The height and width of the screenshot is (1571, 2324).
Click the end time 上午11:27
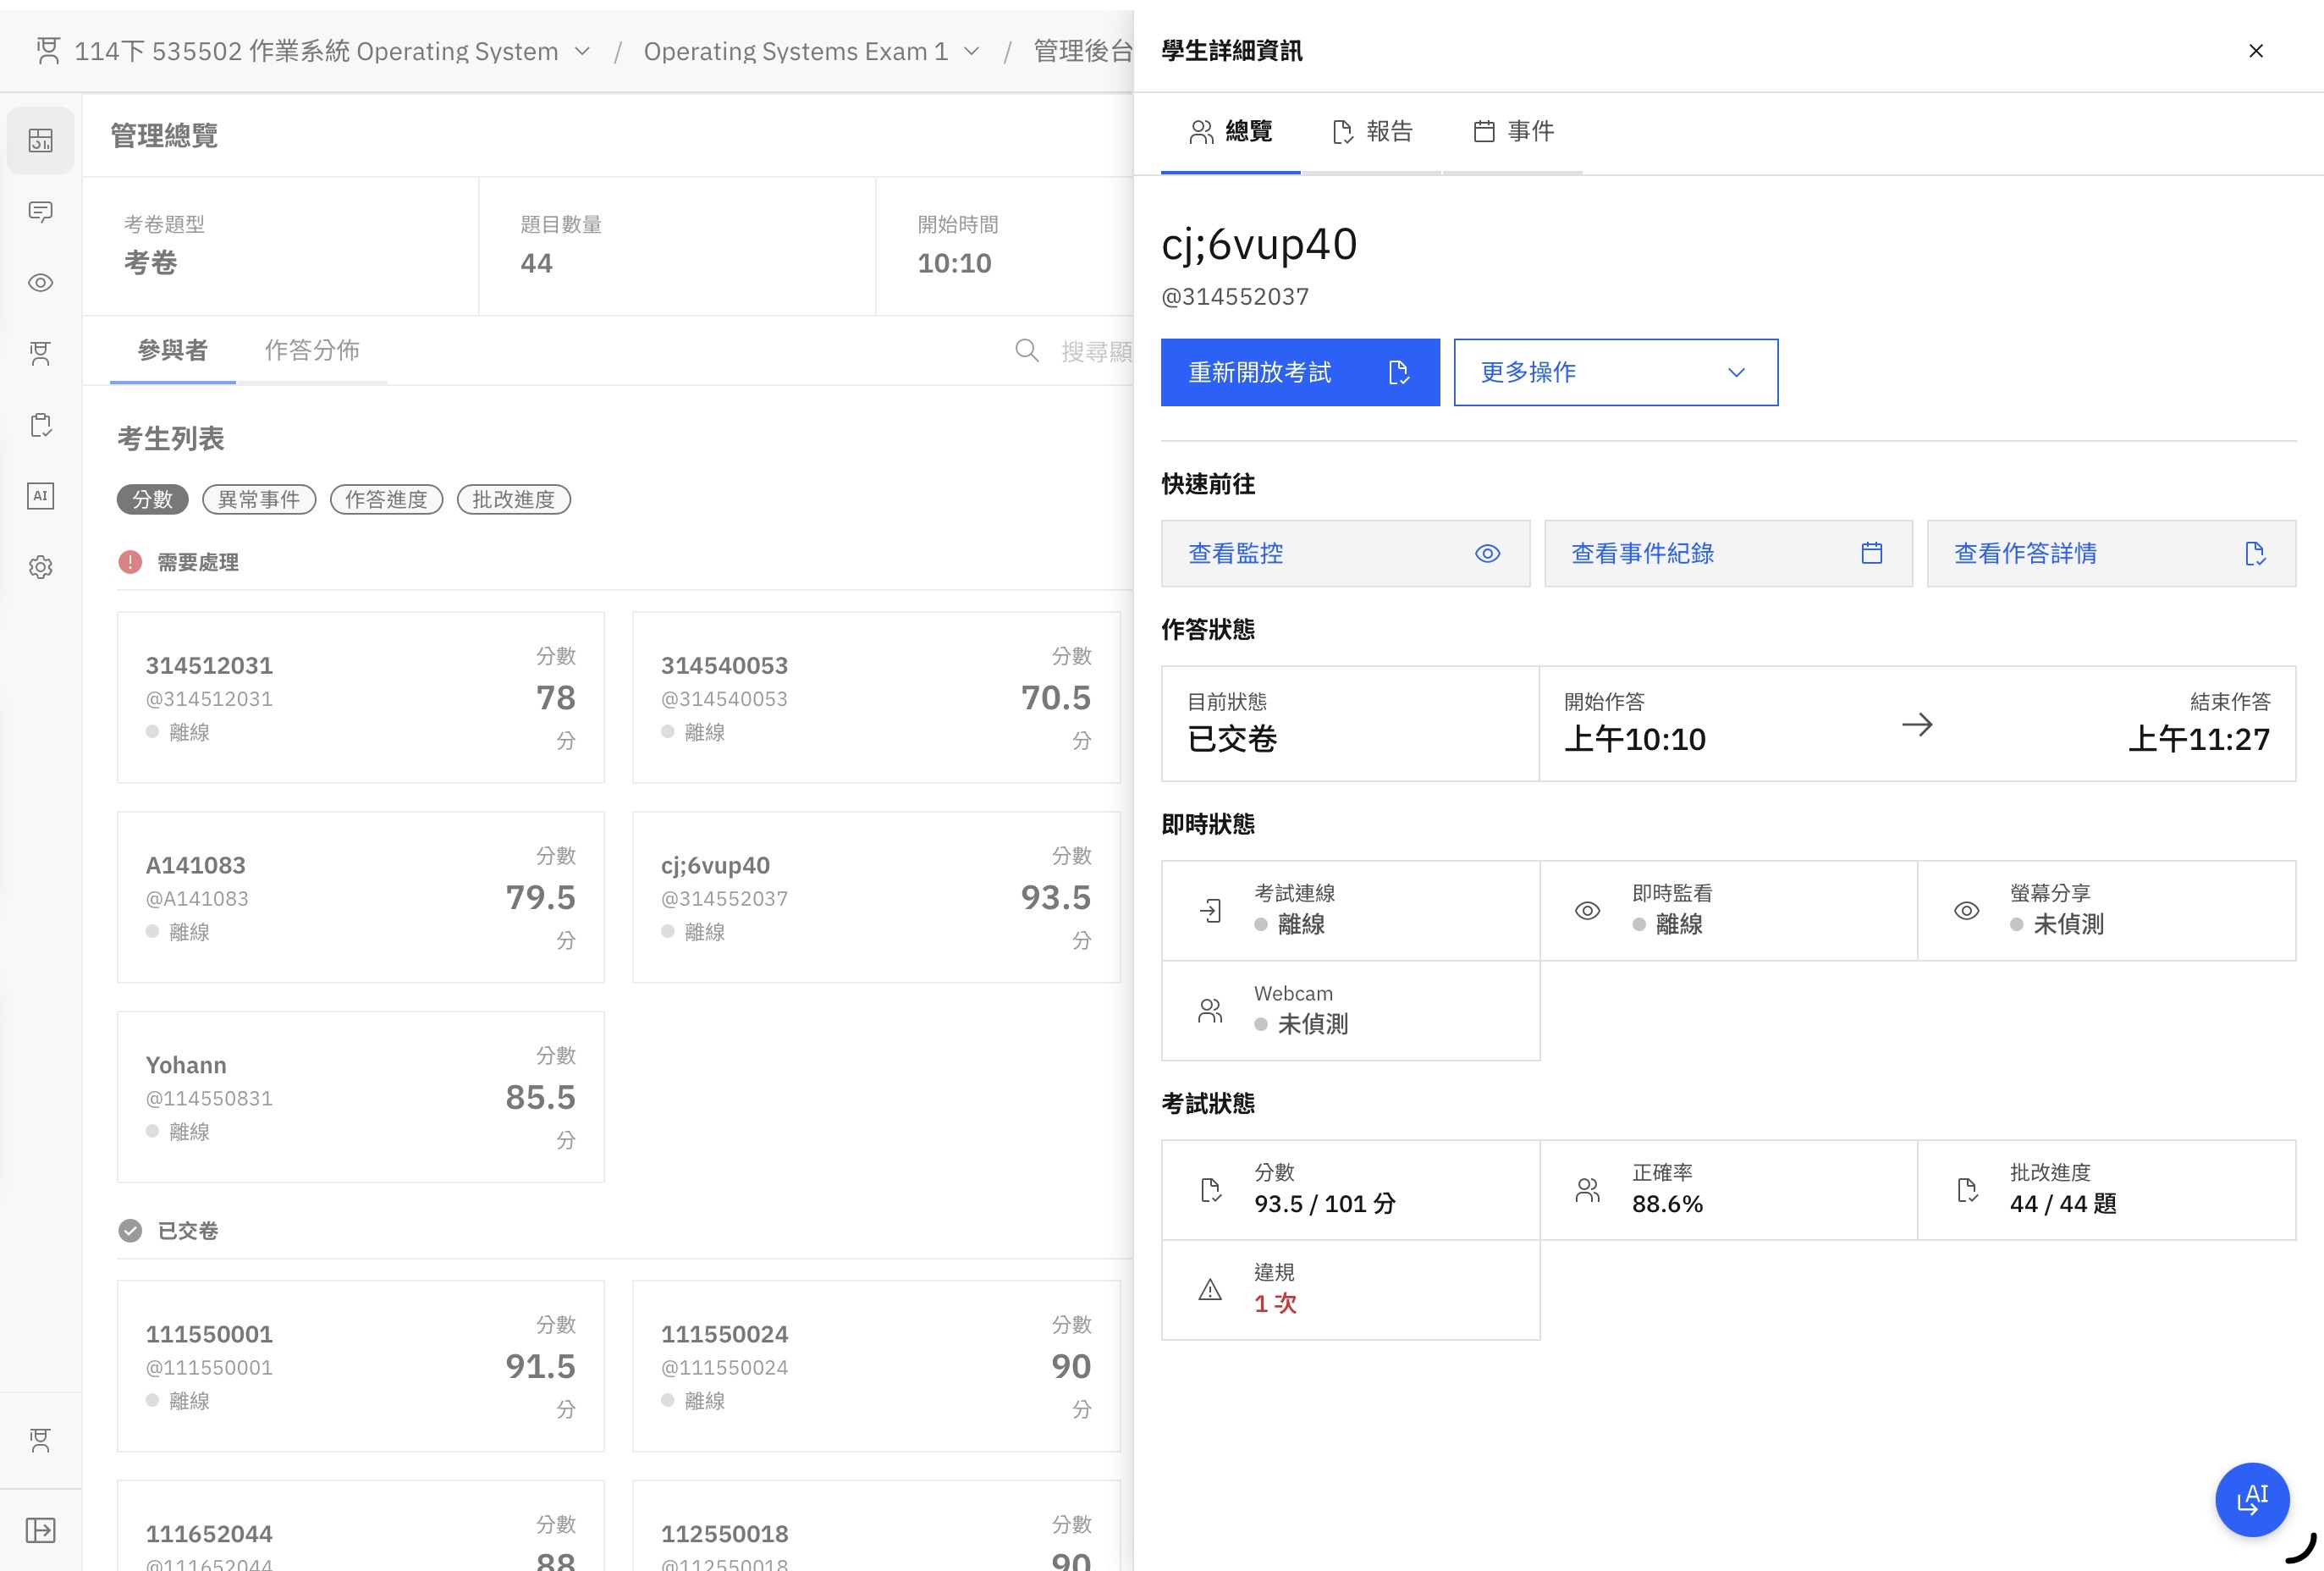pyautogui.click(x=2199, y=739)
